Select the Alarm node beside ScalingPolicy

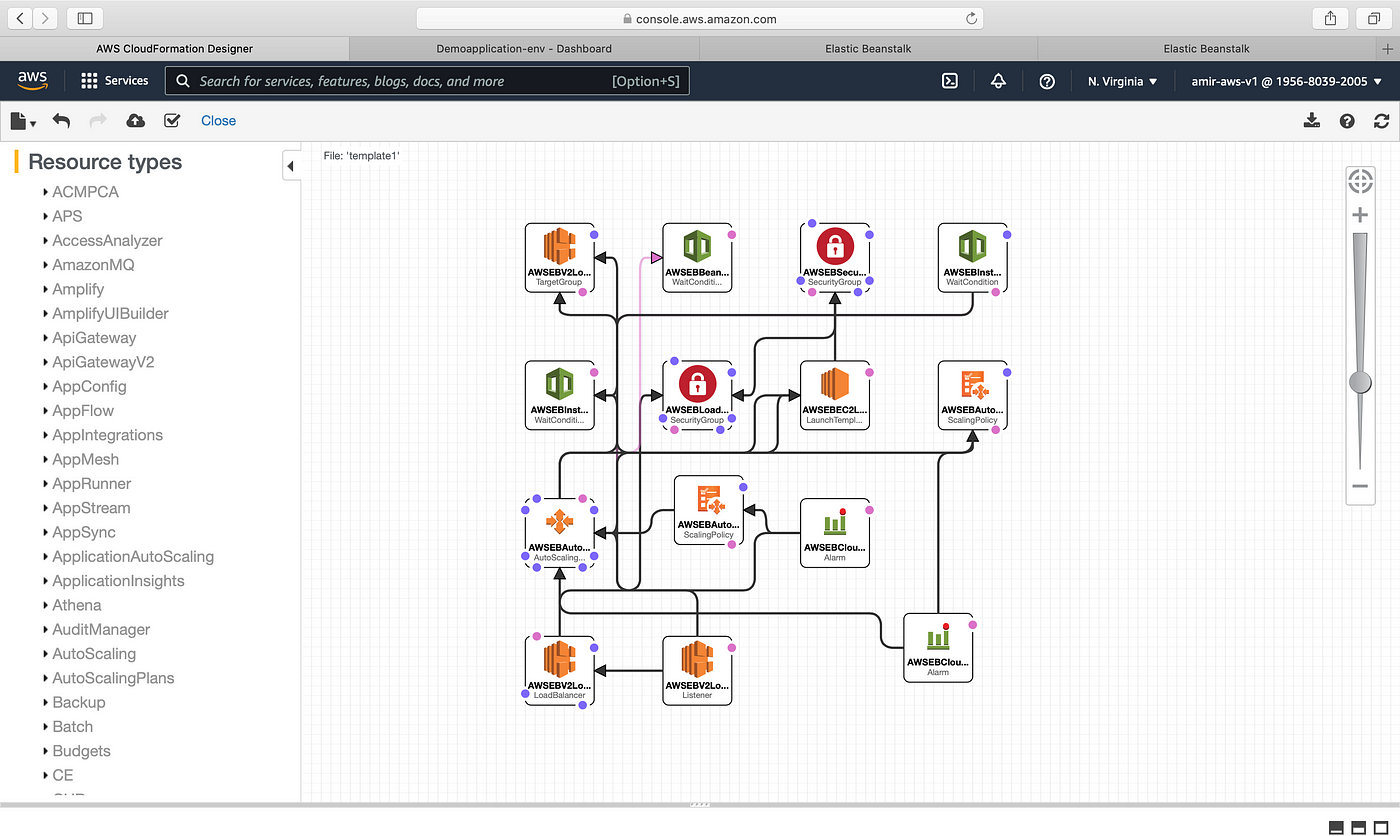pos(835,533)
